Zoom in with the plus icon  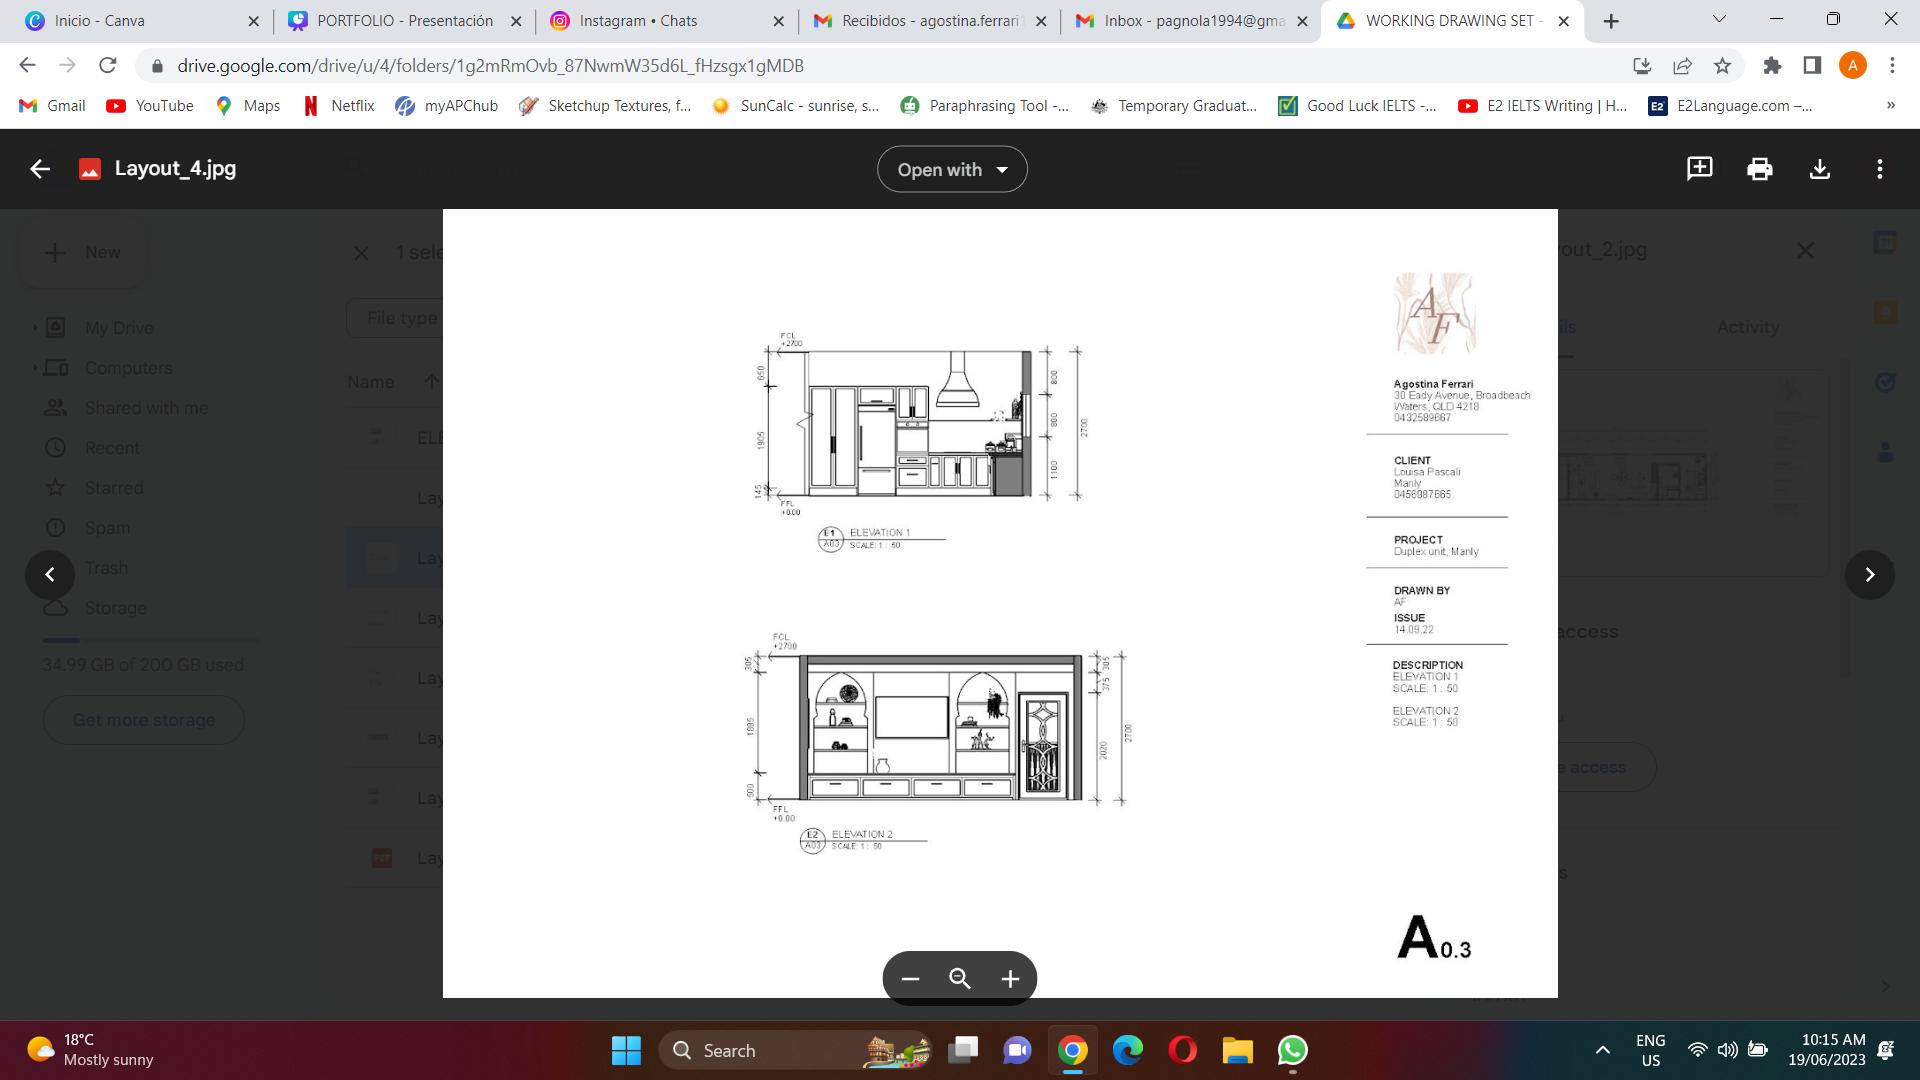pos(1010,979)
